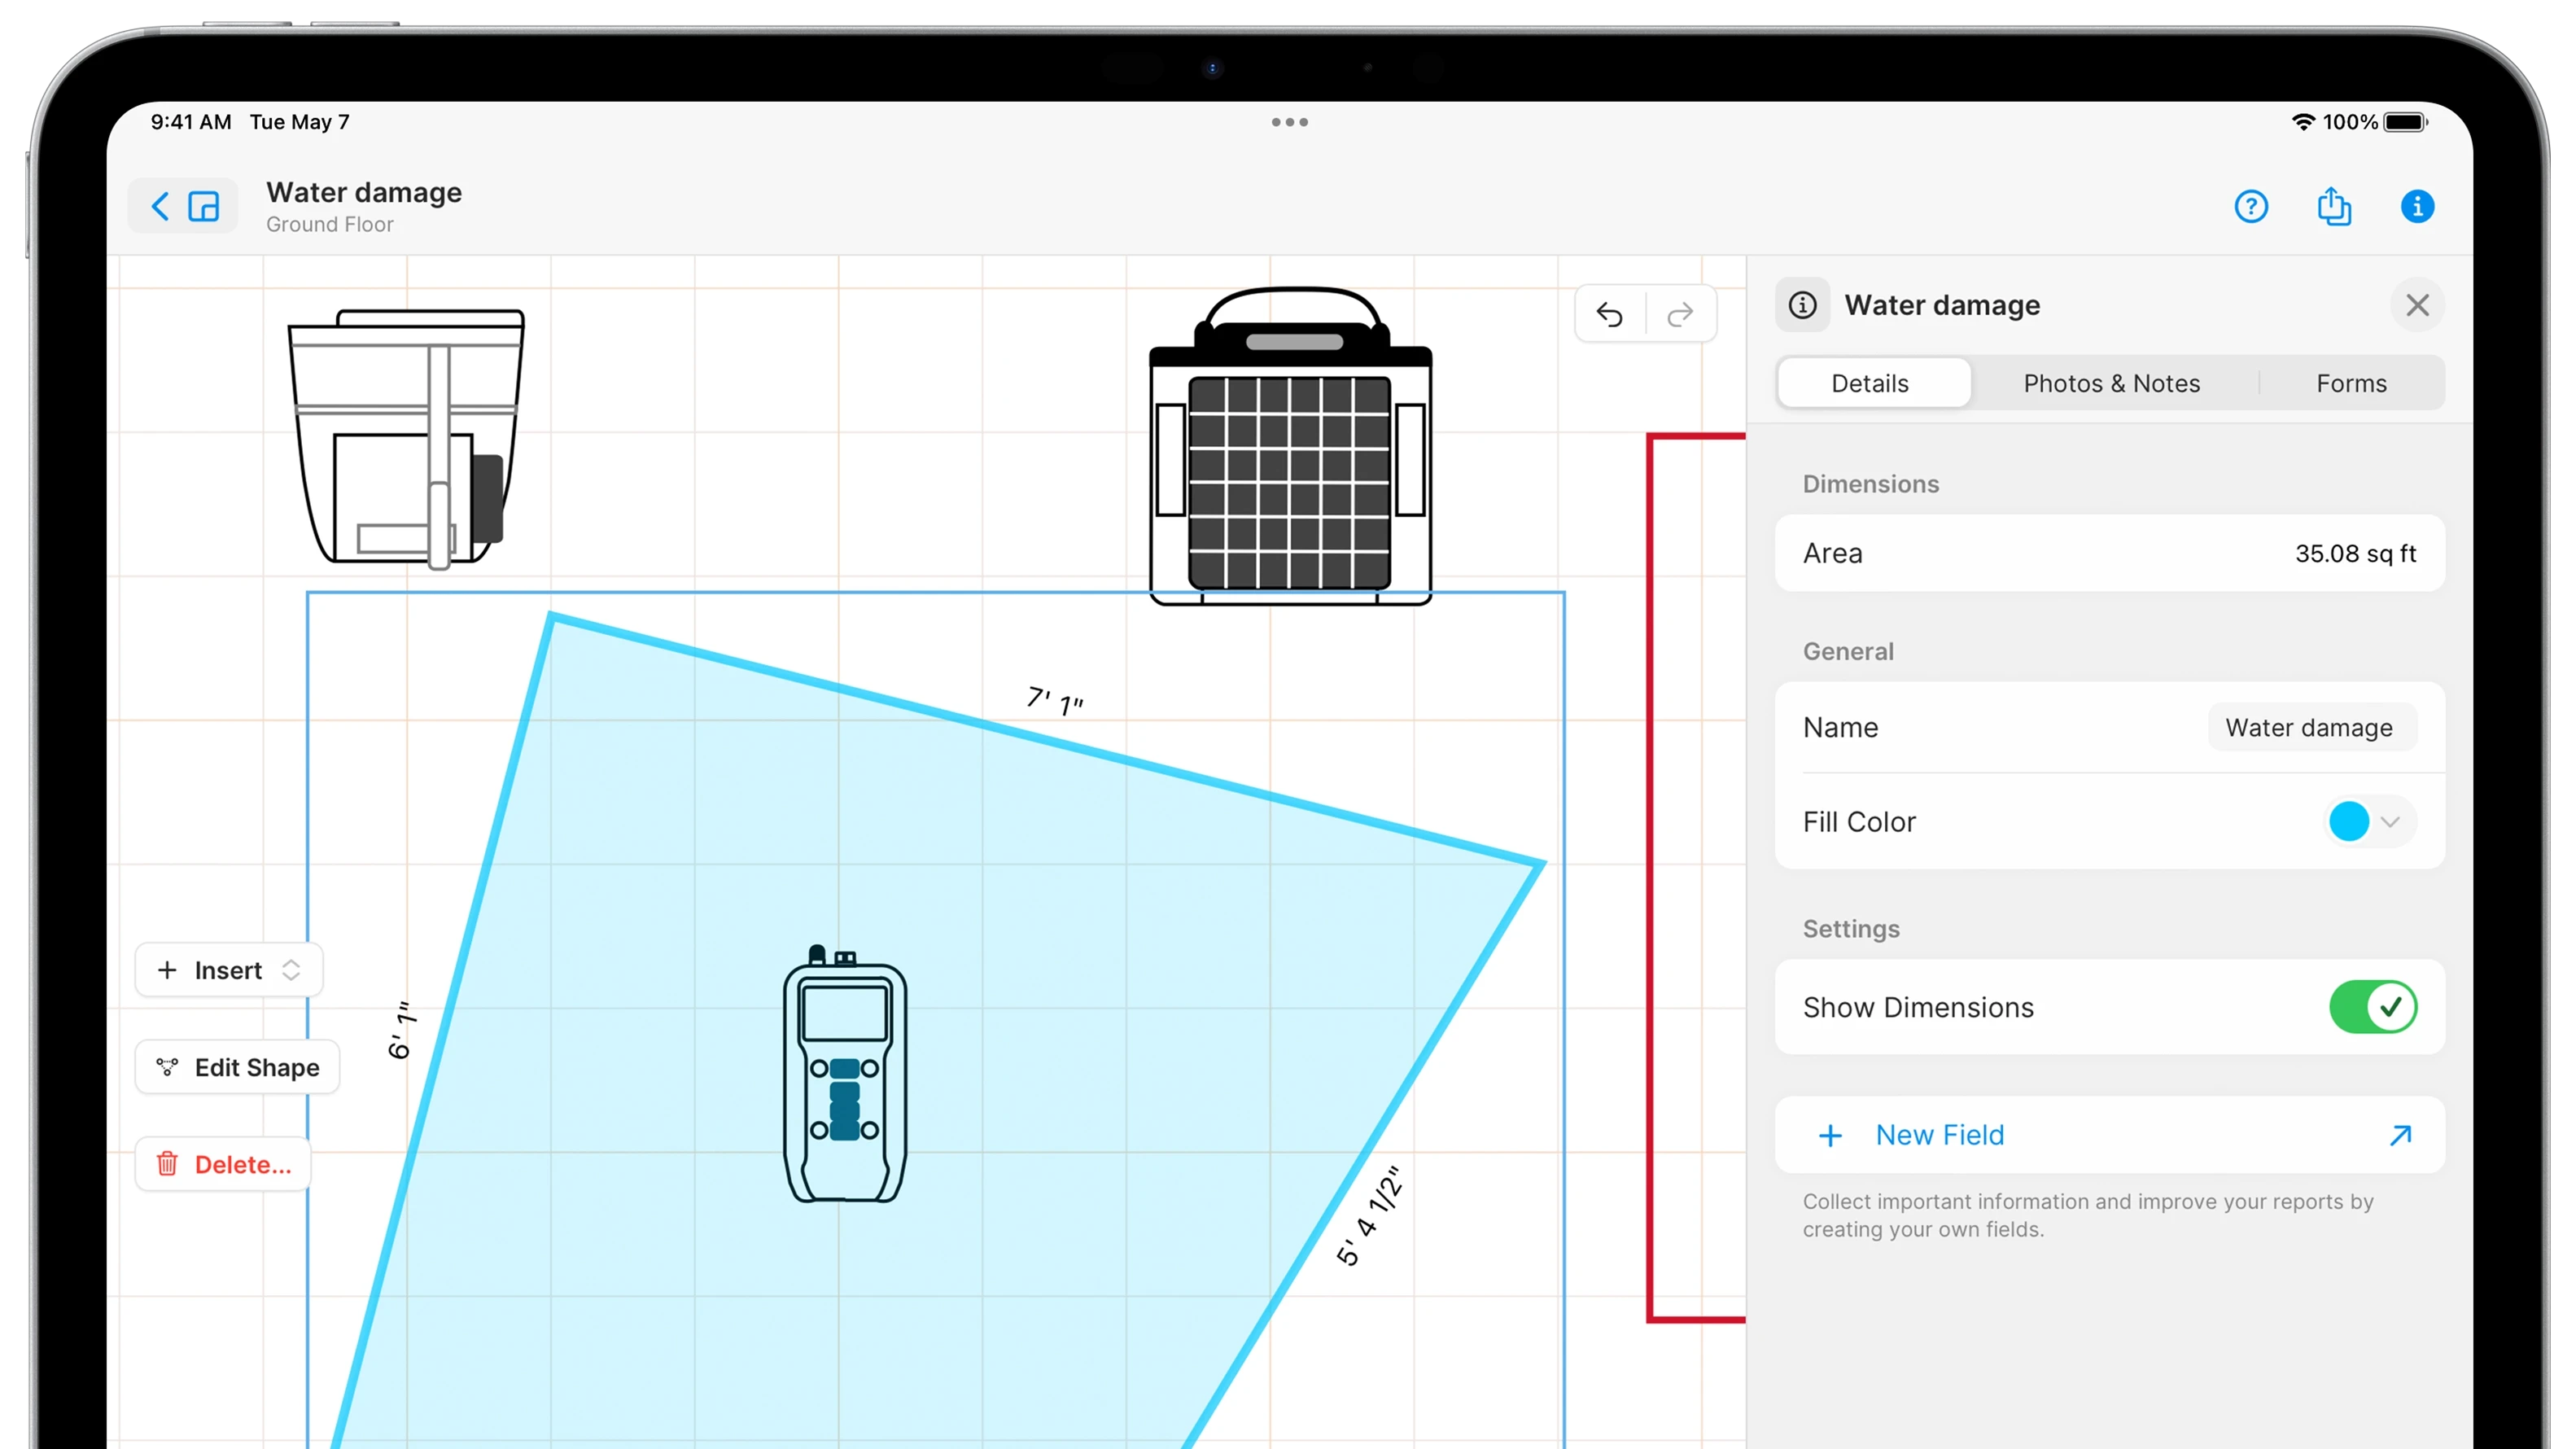Click the redo arrow button
Viewport: 2576px width, 1449px height.
(x=1680, y=315)
